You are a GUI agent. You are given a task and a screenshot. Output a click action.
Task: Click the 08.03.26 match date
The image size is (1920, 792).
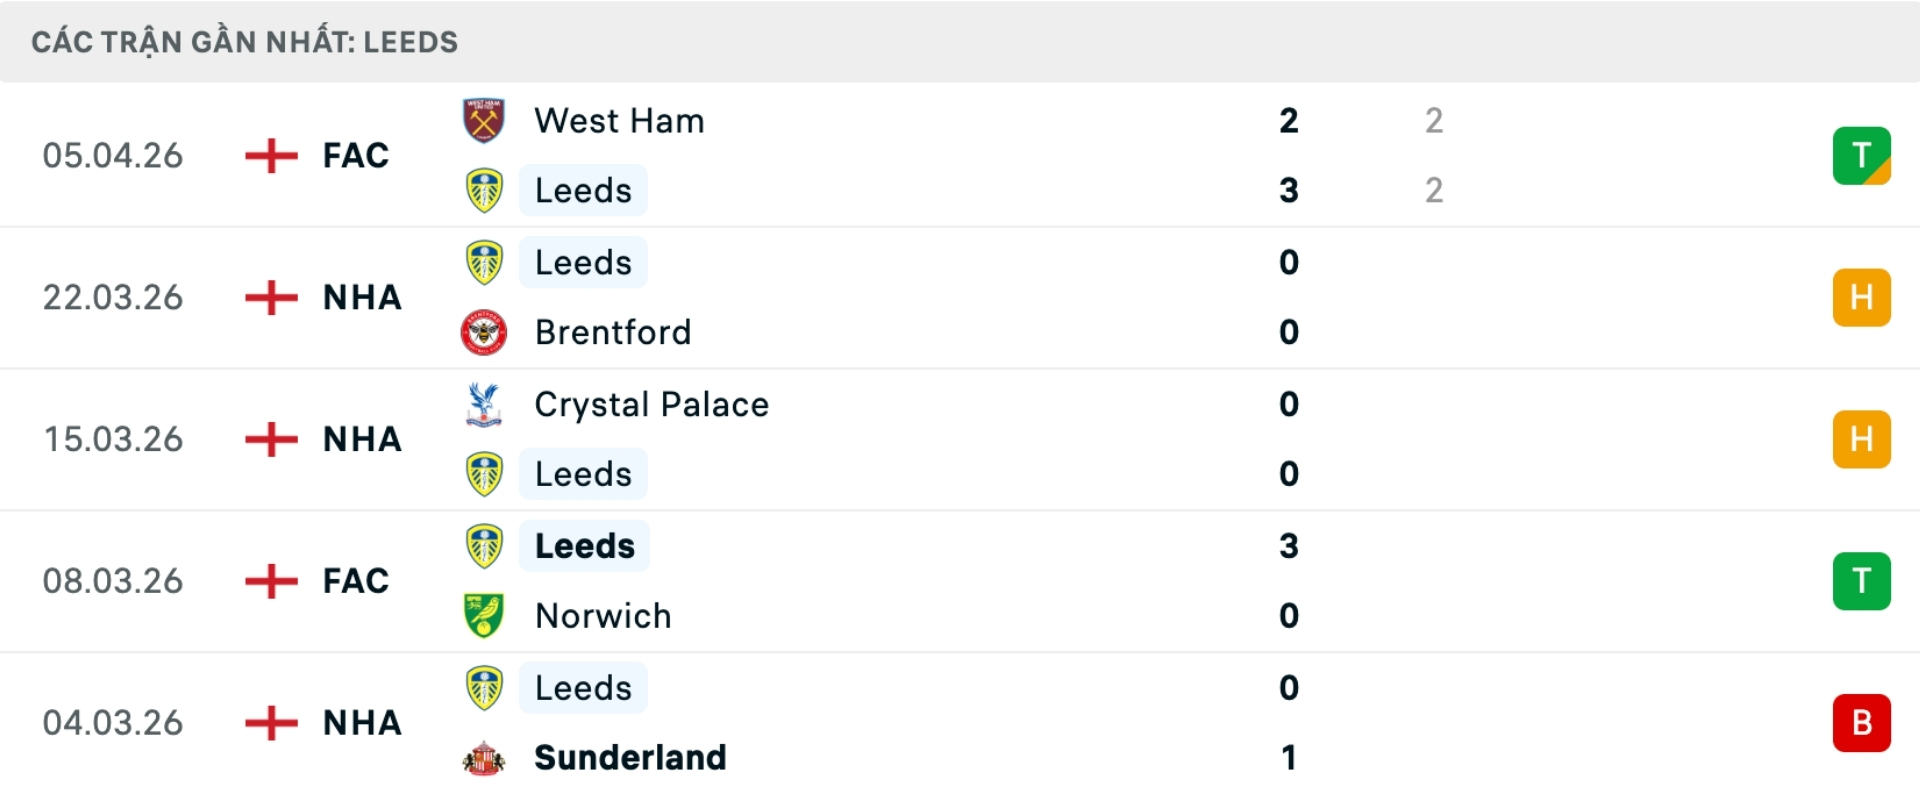(113, 581)
